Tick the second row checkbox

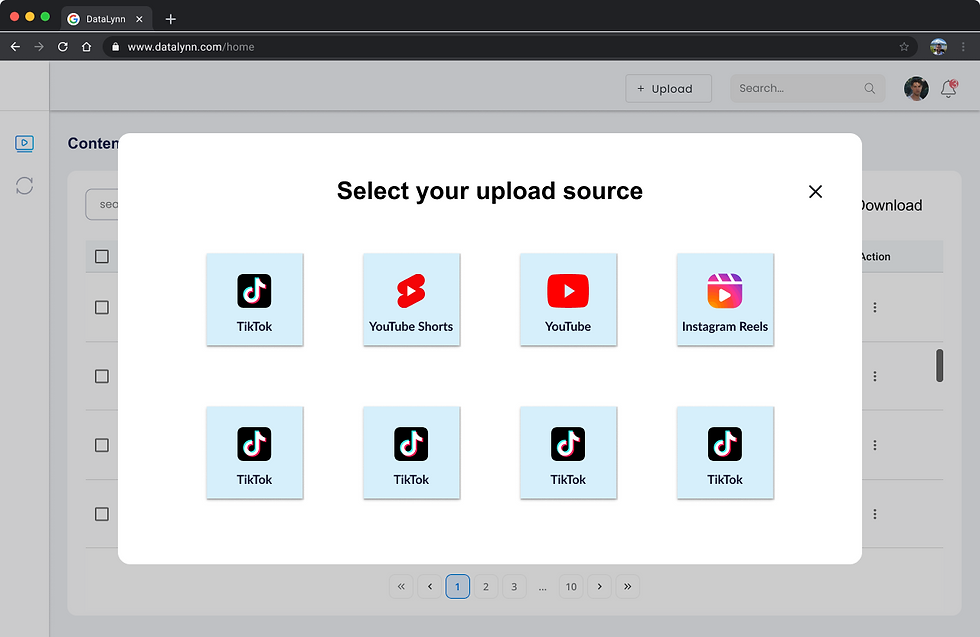[102, 376]
